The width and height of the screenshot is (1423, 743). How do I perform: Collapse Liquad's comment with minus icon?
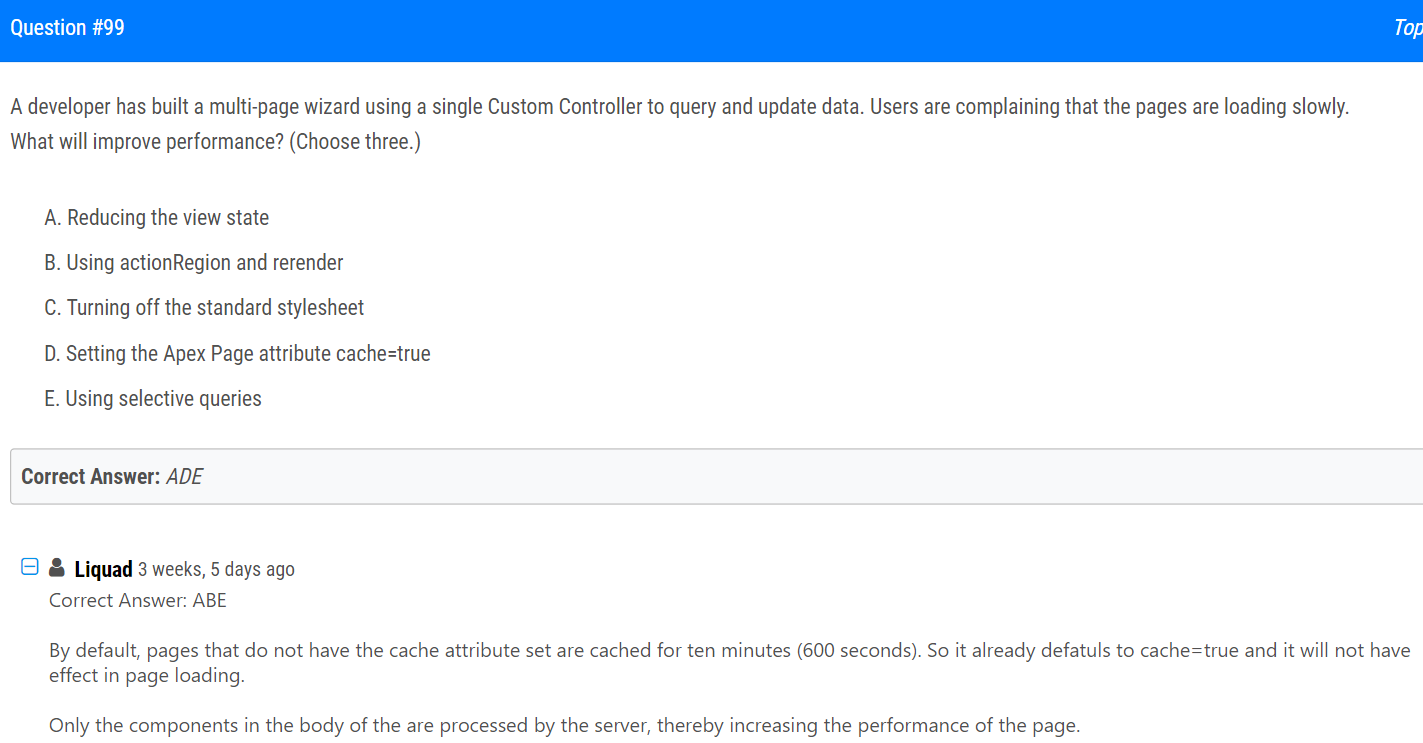click(30, 568)
